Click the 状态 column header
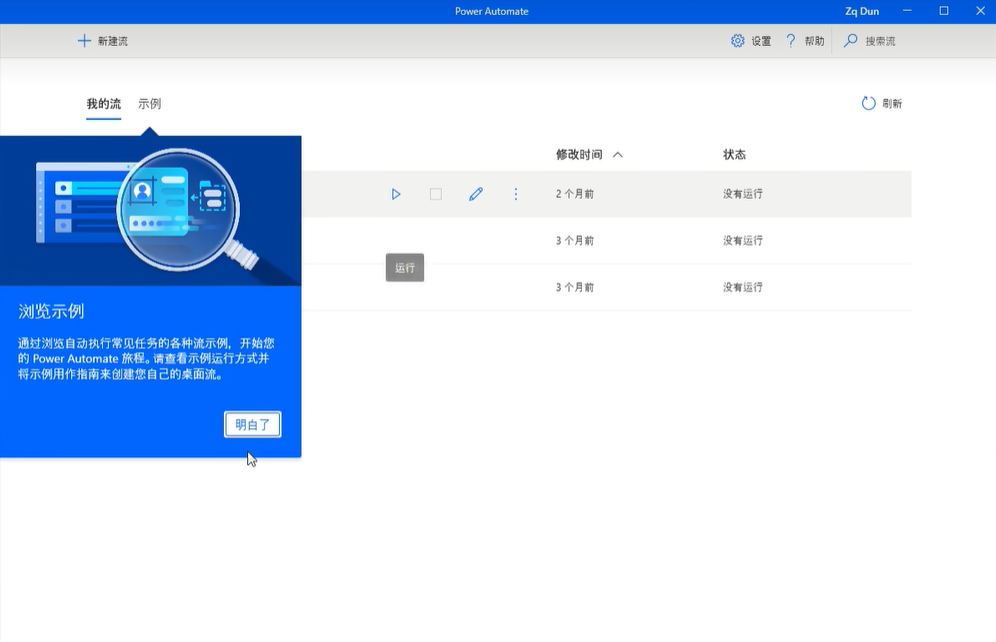This screenshot has width=996, height=642. tap(734, 155)
